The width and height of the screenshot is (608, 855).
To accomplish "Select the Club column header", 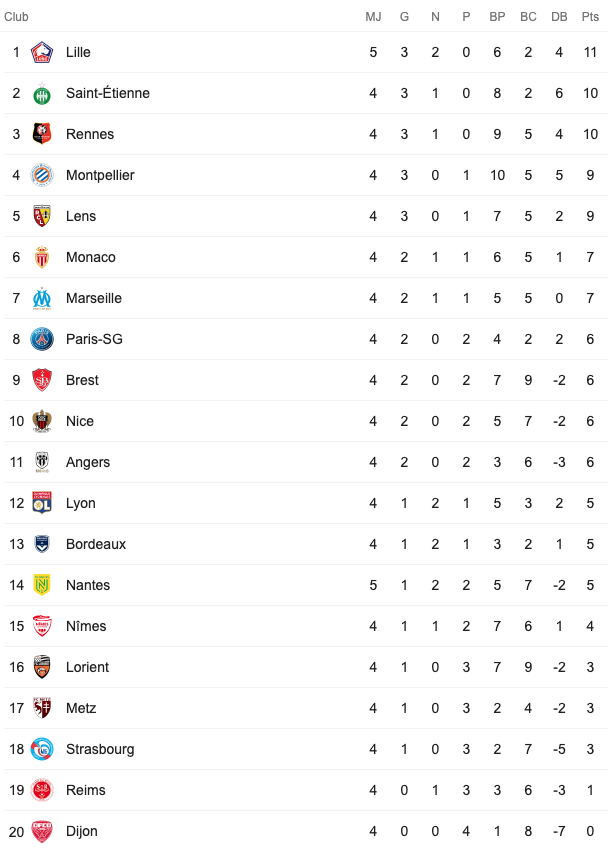I will pos(16,17).
